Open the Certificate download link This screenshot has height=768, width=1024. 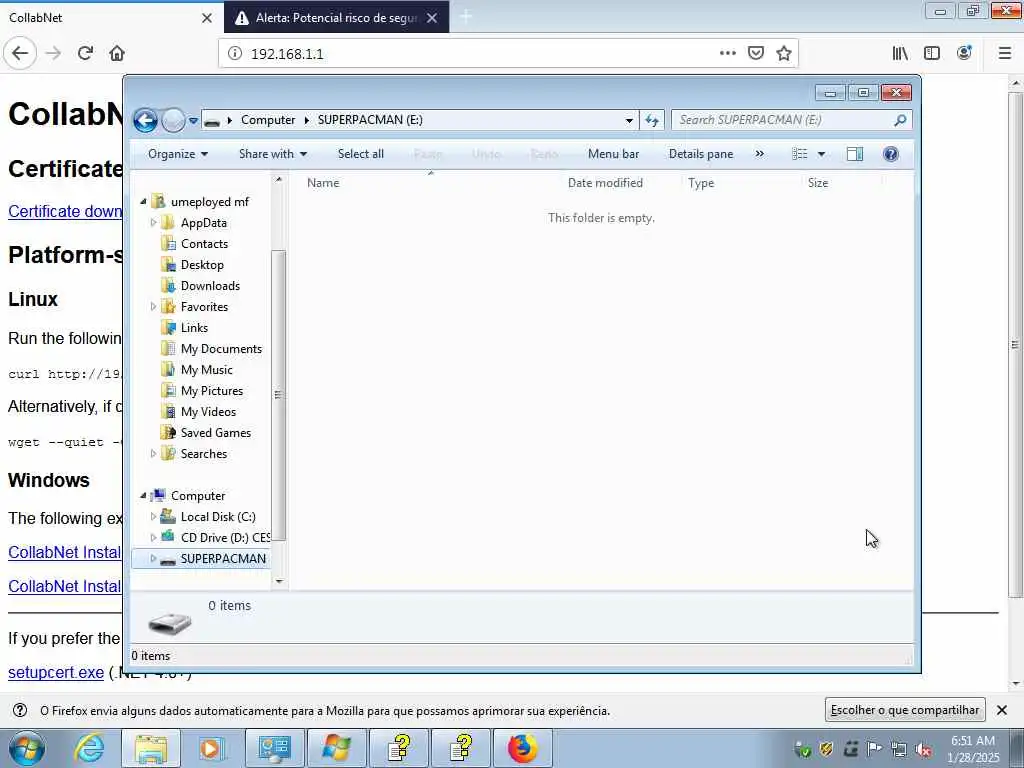coord(65,212)
